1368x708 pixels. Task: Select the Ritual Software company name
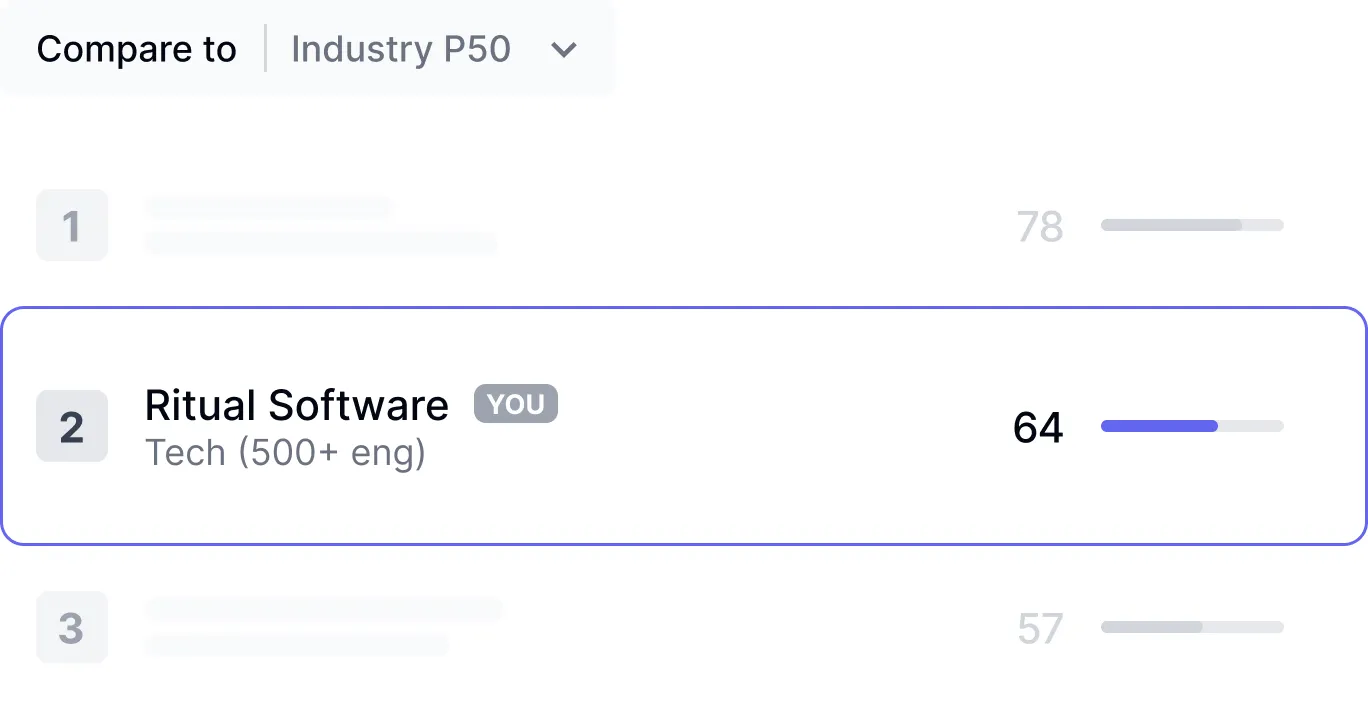(297, 405)
